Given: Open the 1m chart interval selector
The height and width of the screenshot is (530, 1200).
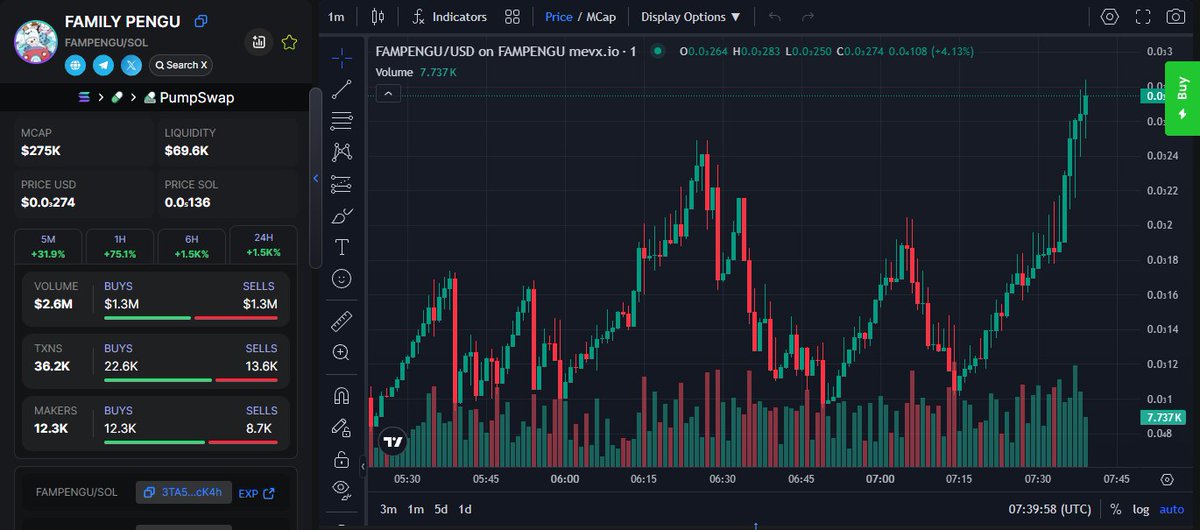Looking at the screenshot, I should click(x=336, y=17).
